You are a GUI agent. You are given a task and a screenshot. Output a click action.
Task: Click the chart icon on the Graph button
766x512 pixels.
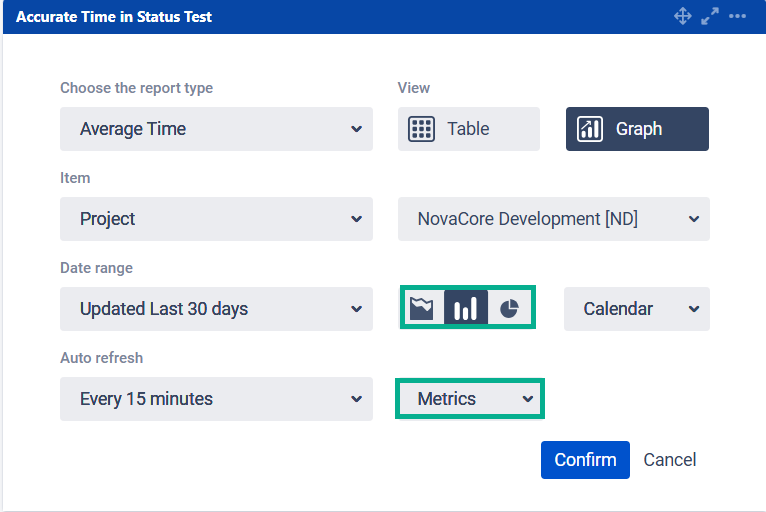590,129
